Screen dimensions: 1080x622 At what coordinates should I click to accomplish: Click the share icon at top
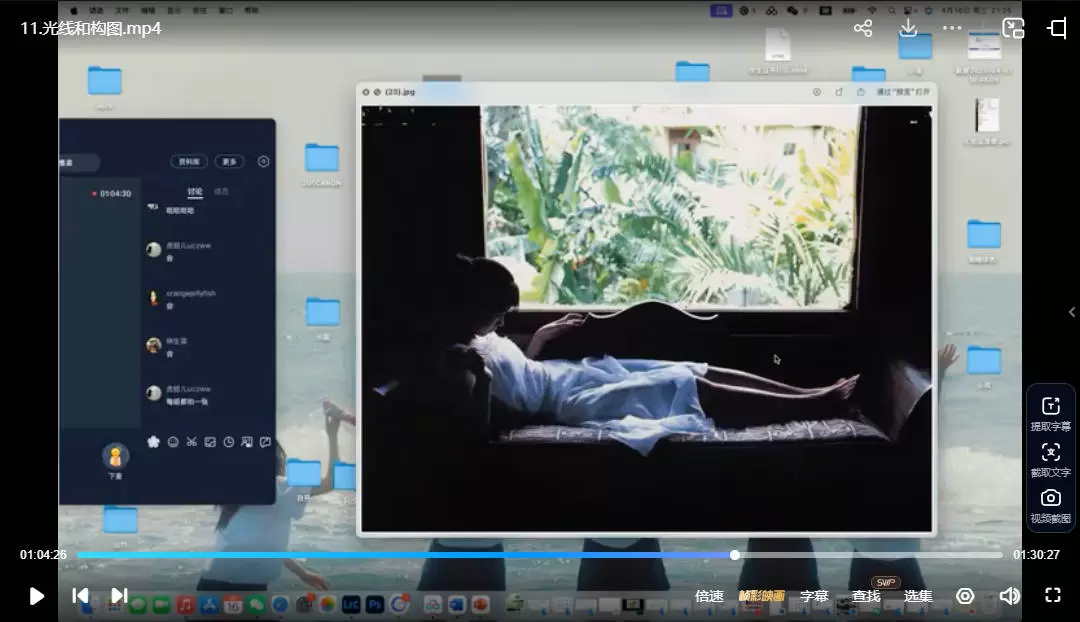pos(863,28)
